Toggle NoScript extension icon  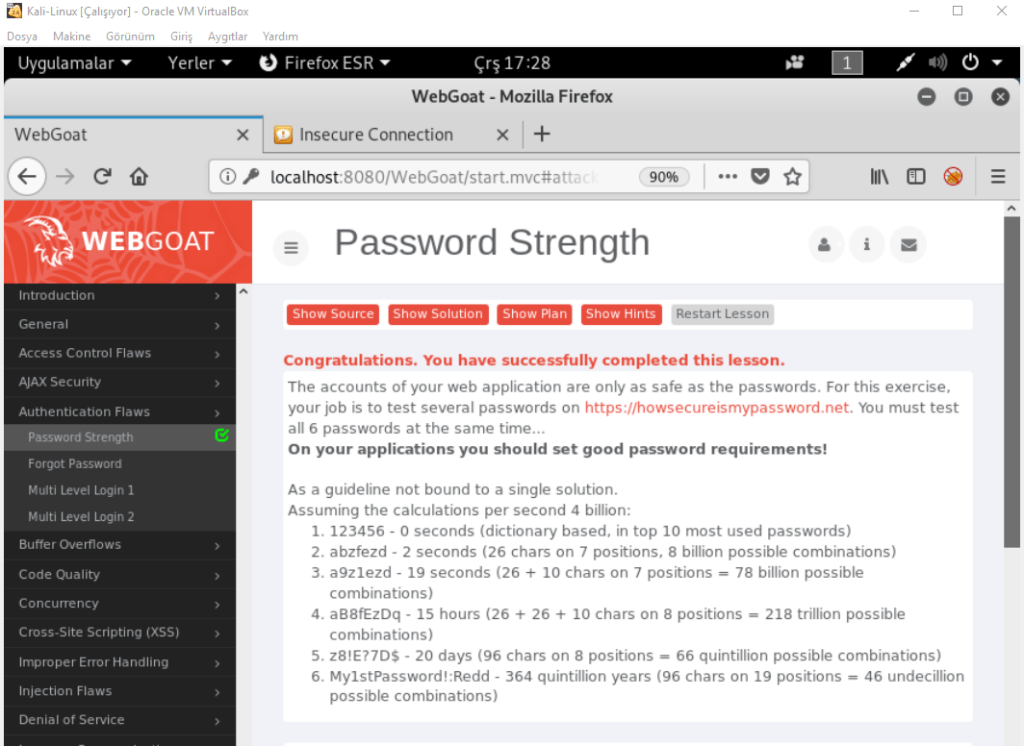tap(953, 177)
